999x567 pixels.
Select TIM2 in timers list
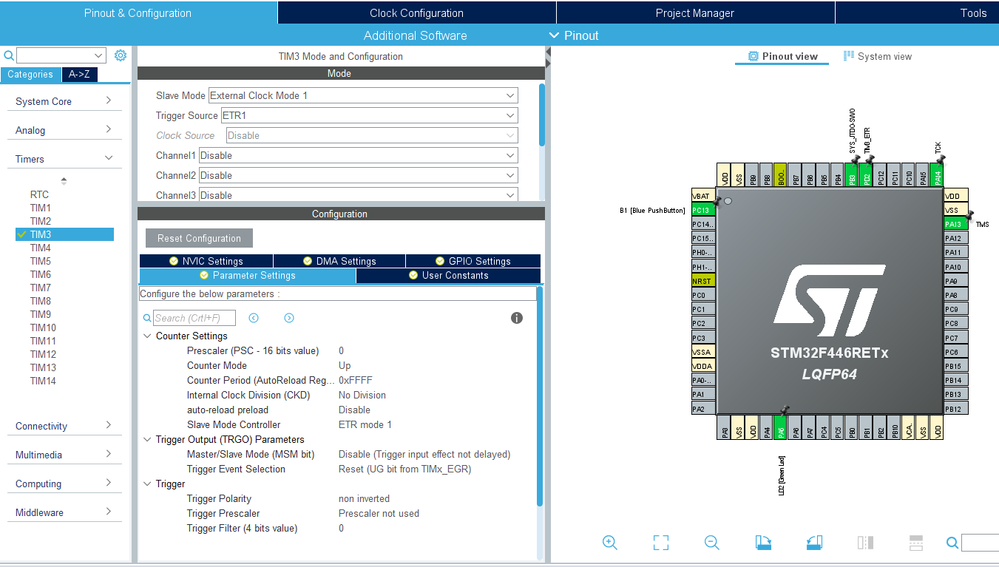pos(40,221)
